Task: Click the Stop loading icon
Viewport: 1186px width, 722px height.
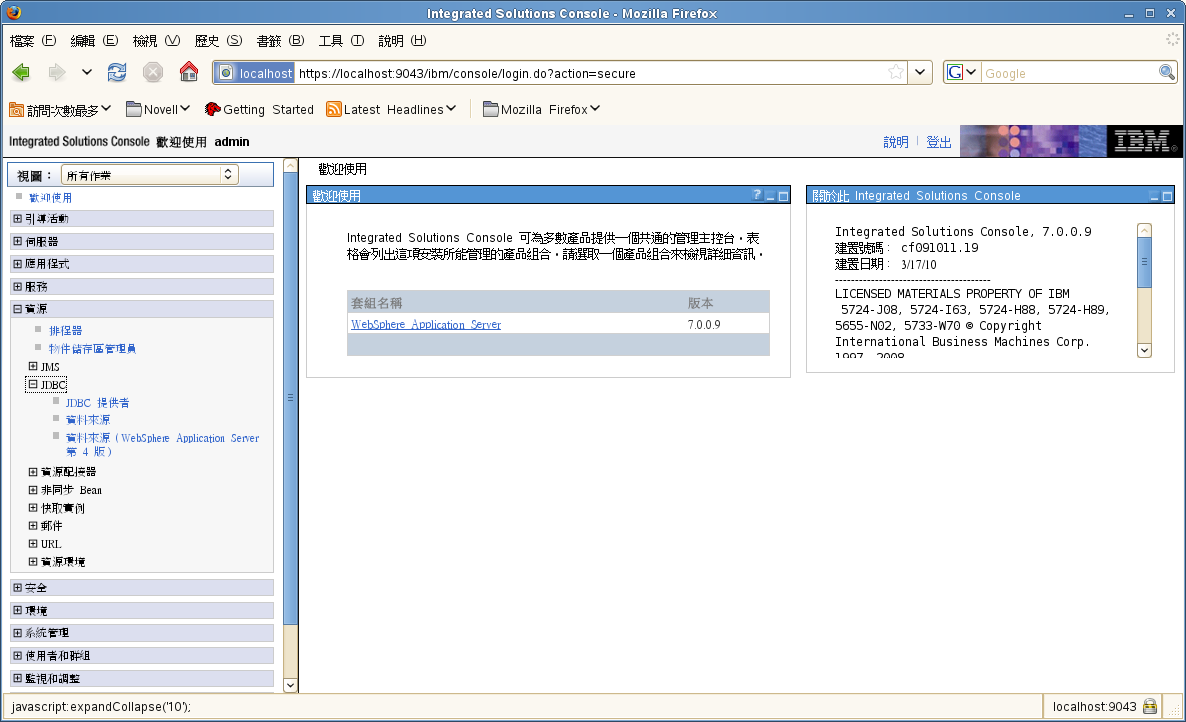Action: tap(153, 73)
